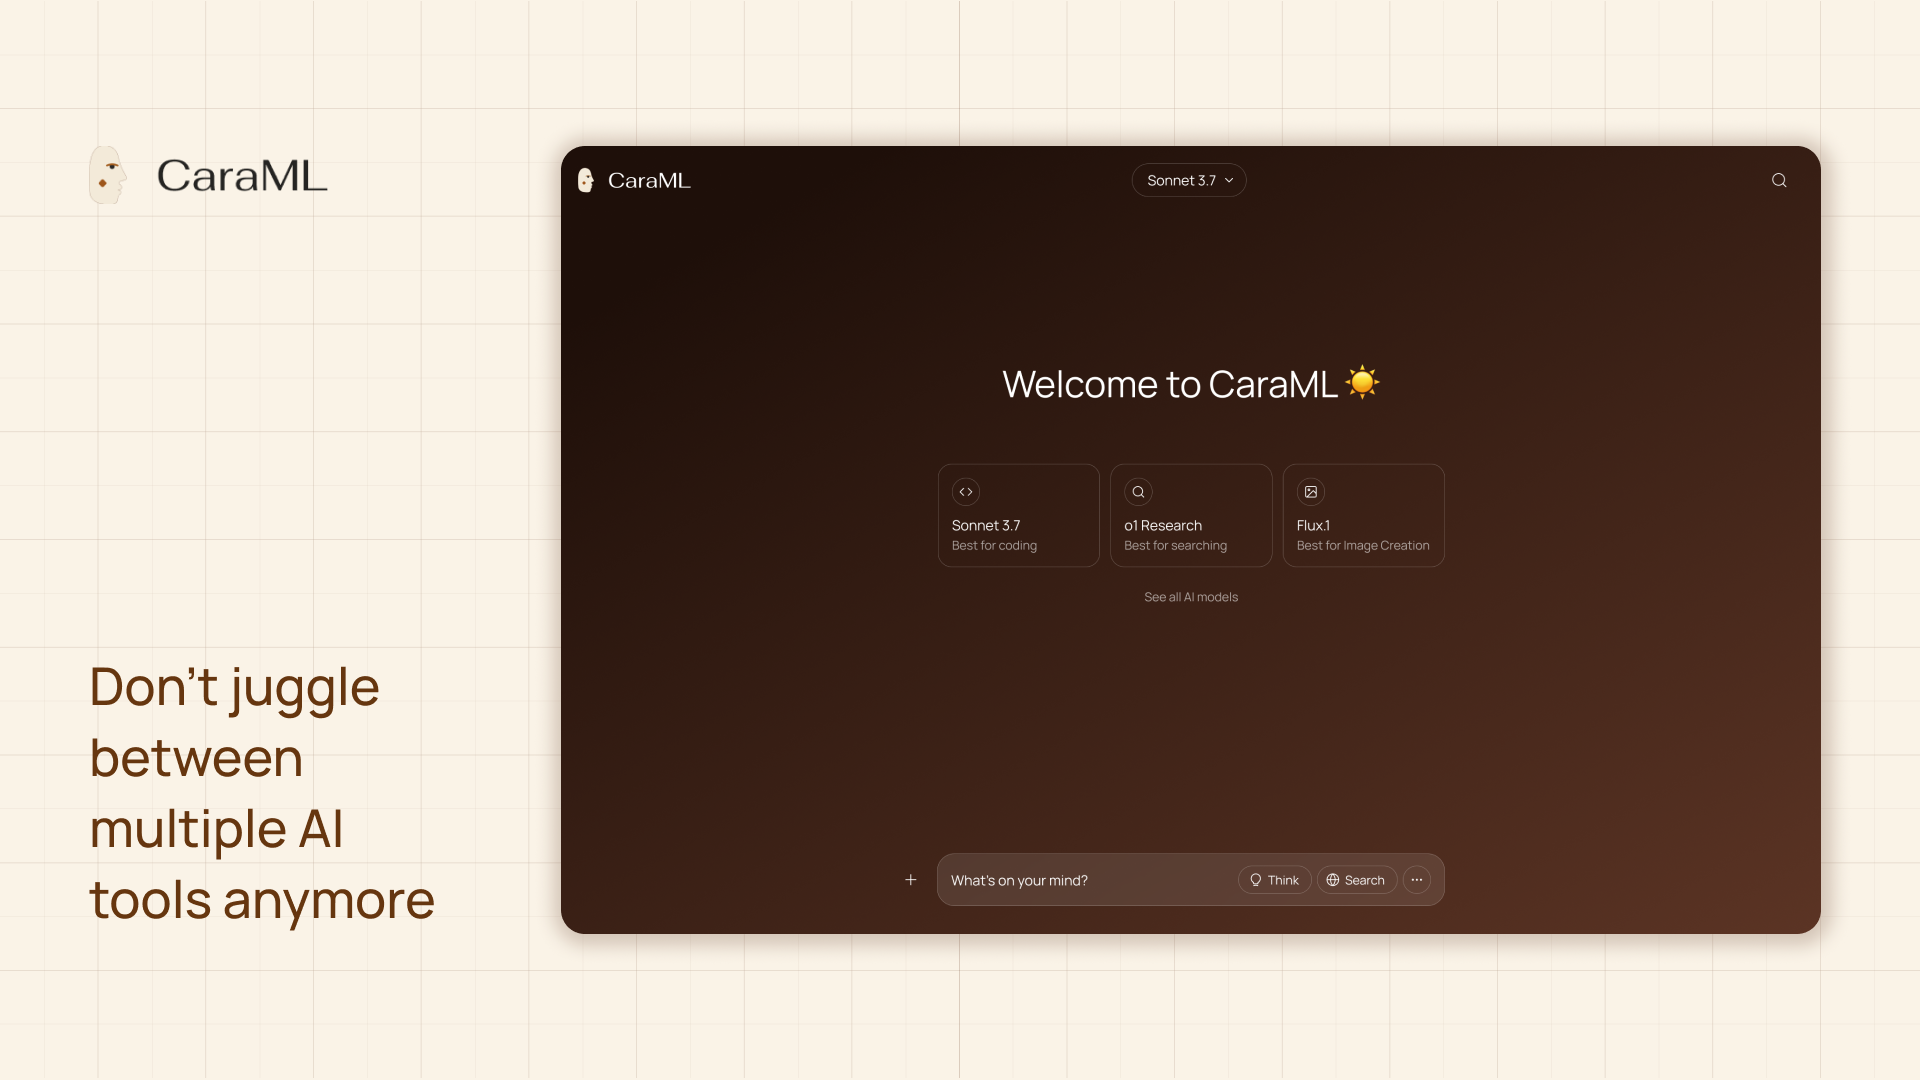Screen dimensions: 1920x1080
Task: Click the globe icon in Search button
Action: pyautogui.click(x=1333, y=880)
